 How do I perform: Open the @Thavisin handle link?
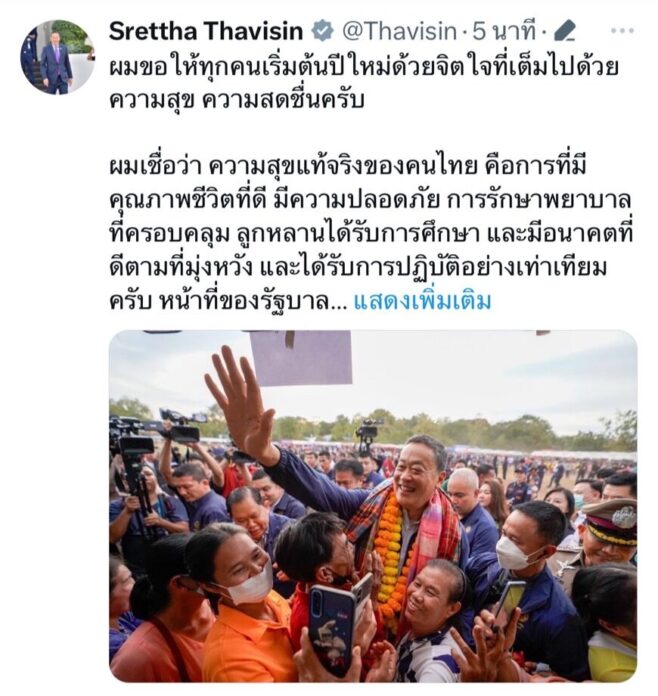[399, 32]
